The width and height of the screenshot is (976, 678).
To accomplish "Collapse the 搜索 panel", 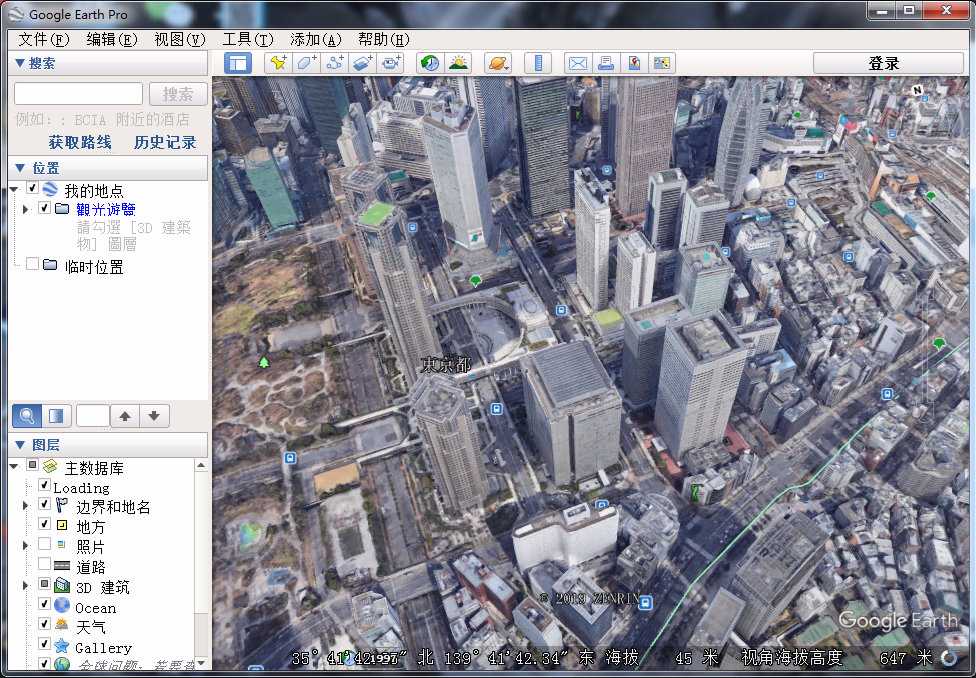I will 20,63.
